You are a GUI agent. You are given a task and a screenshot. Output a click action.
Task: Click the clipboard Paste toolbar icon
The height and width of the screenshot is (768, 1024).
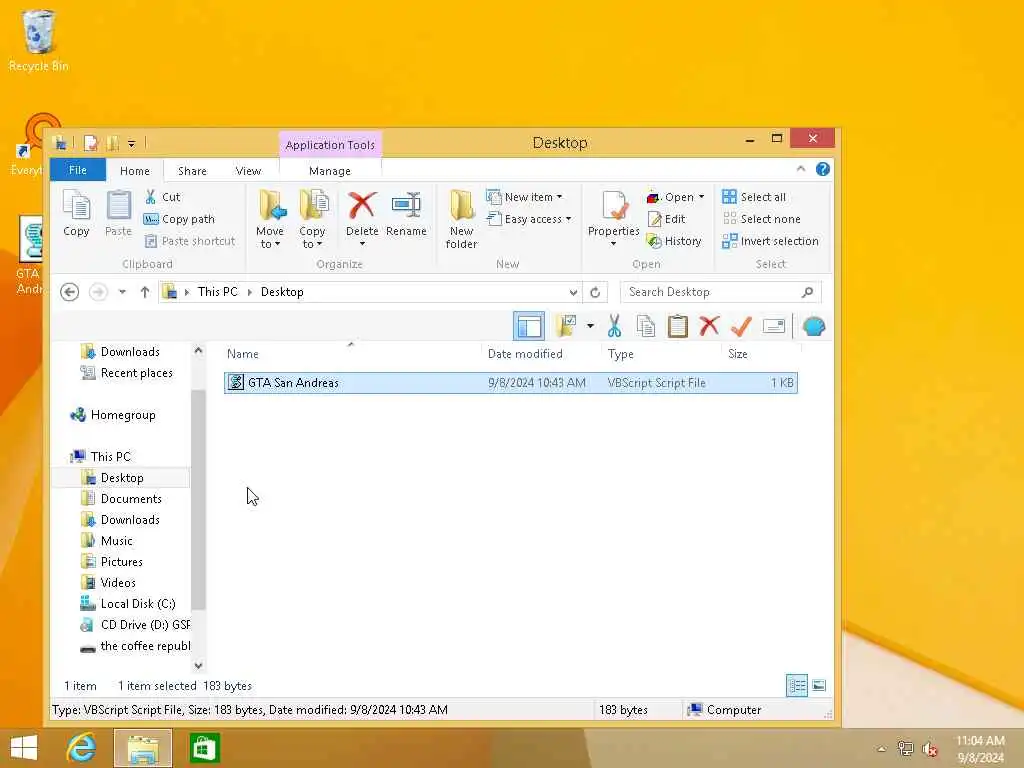[x=678, y=326]
